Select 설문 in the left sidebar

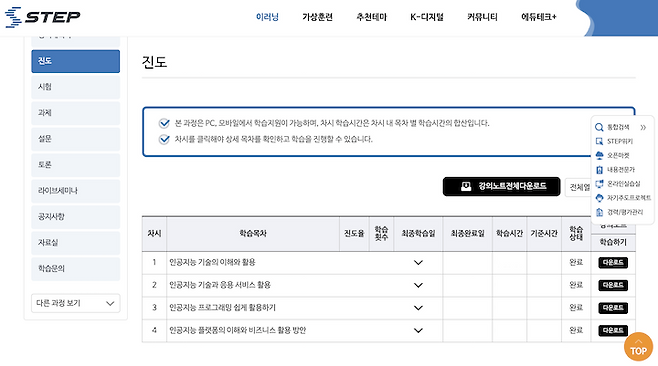pyautogui.click(x=76, y=139)
